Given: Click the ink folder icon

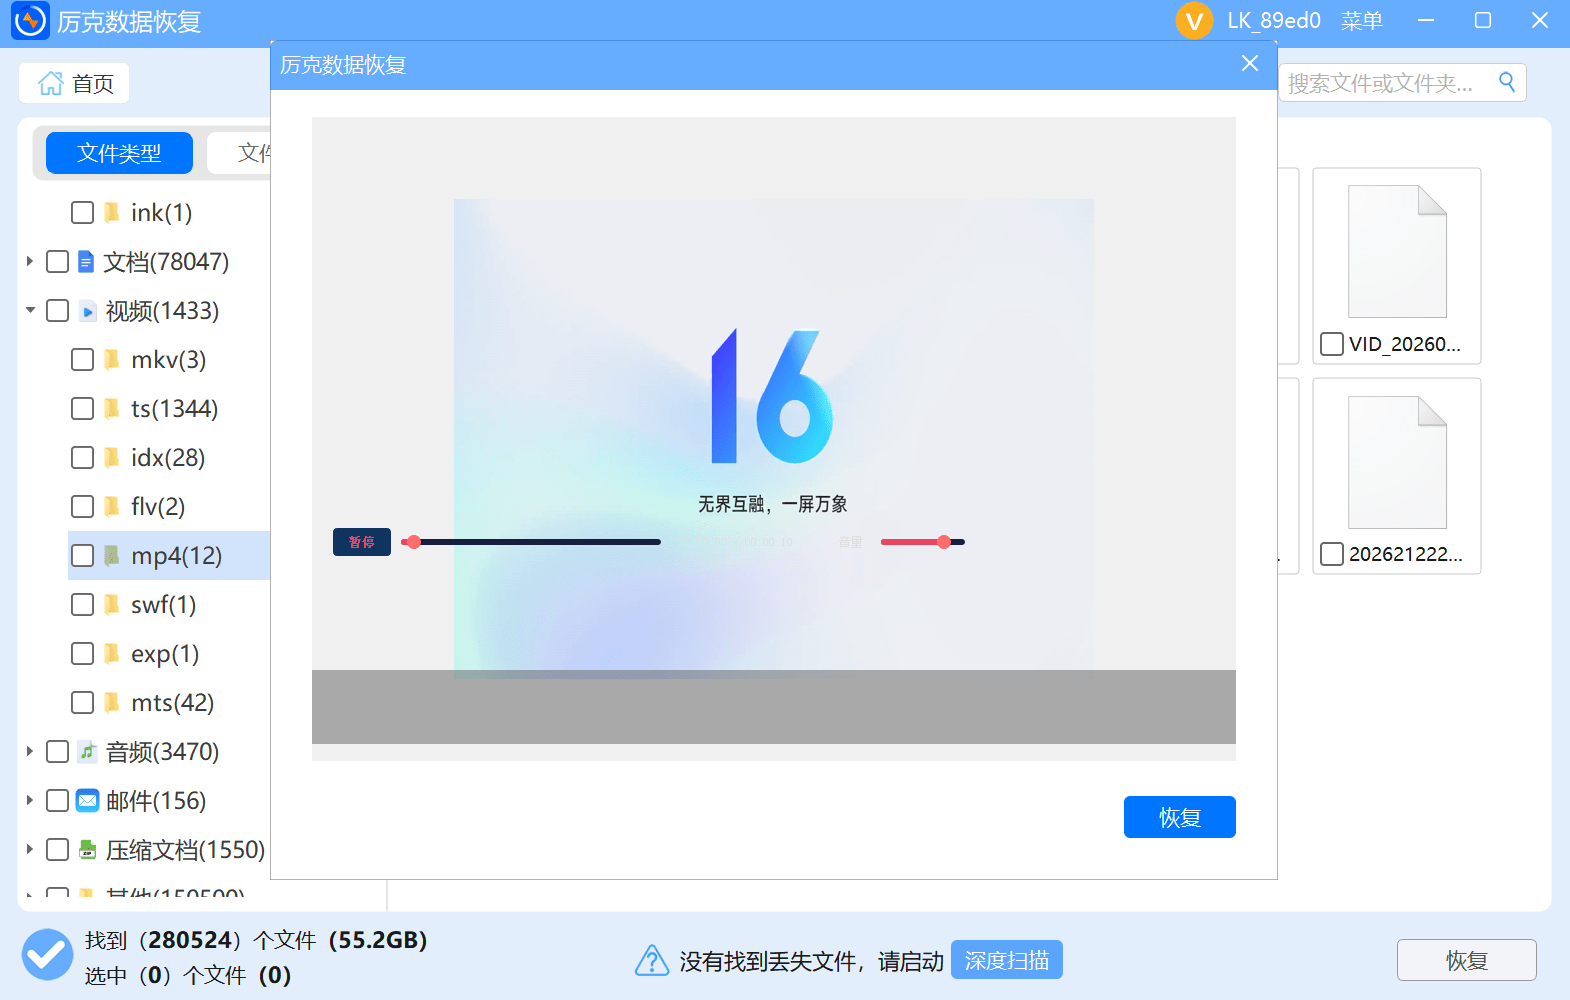Looking at the screenshot, I should tap(112, 213).
